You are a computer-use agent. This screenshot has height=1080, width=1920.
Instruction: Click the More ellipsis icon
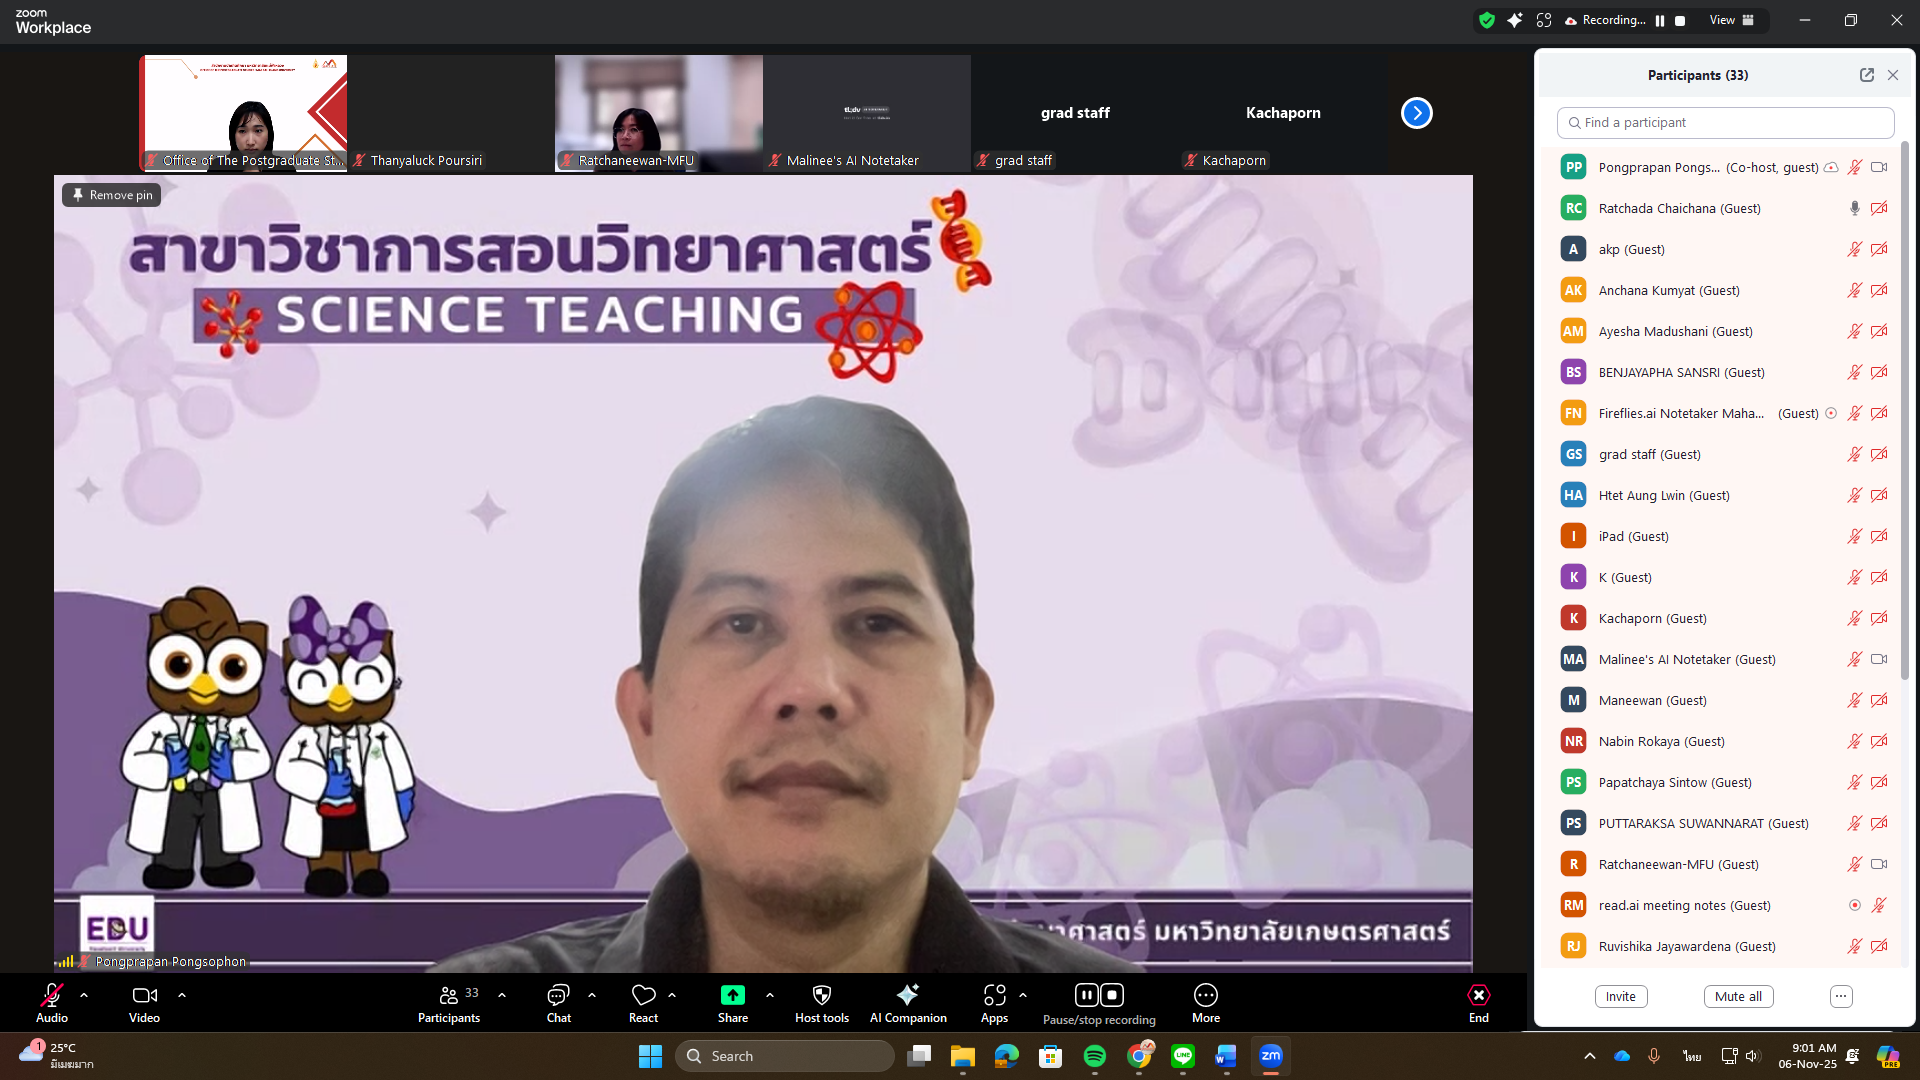pos(1205,996)
